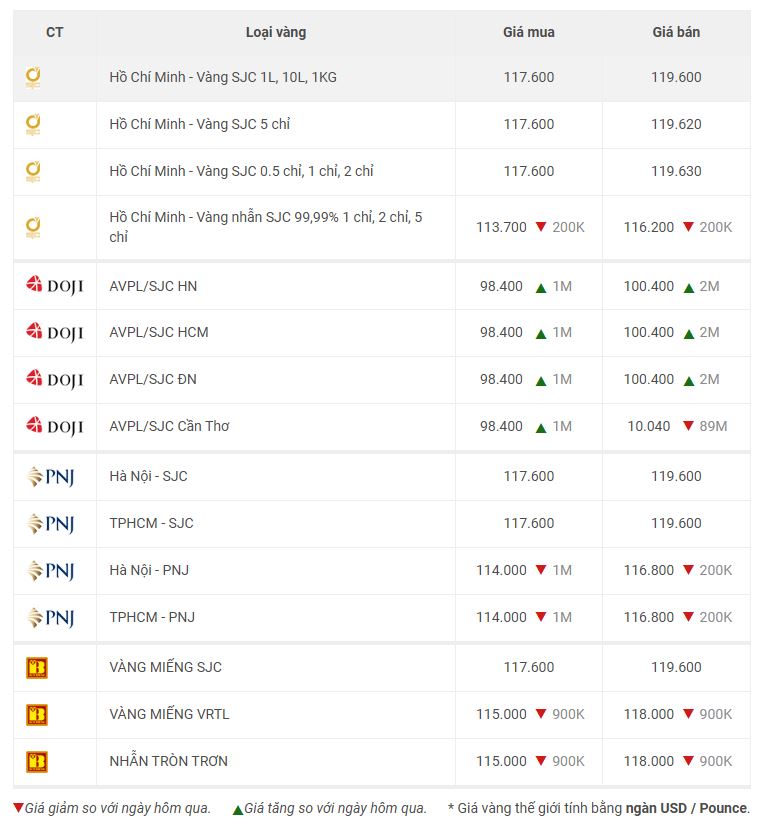Click SJC logo in the 1L, 10L, 1KG row

pyautogui.click(x=33, y=78)
